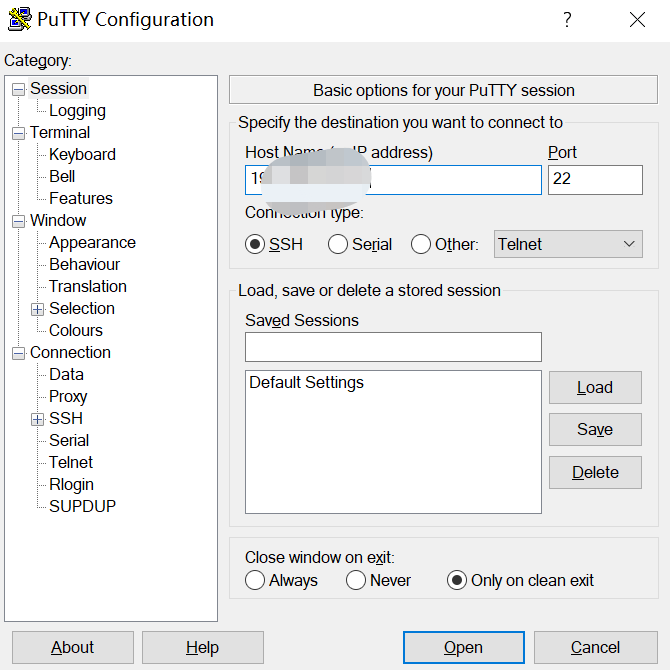Image resolution: width=670 pixels, height=670 pixels.
Task: Choose the Other connection type radio
Action: pos(421,244)
